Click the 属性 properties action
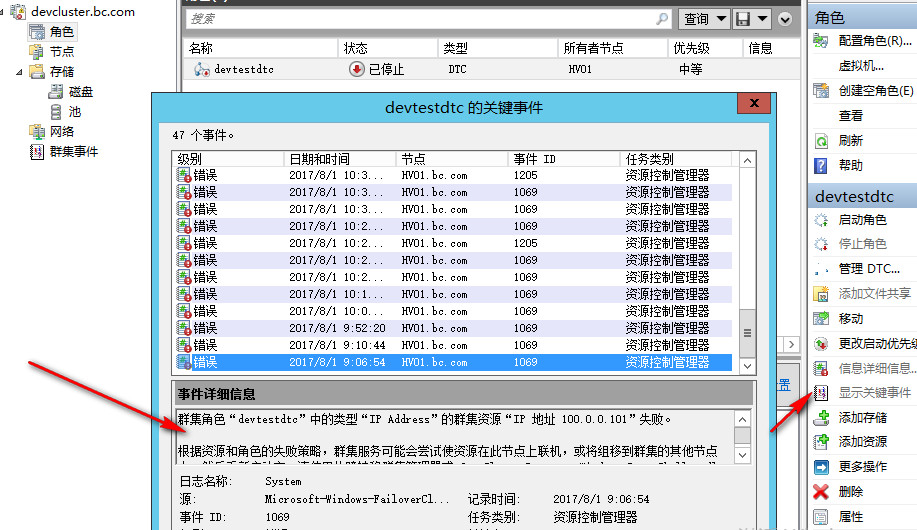The width and height of the screenshot is (917, 530). coord(850,517)
